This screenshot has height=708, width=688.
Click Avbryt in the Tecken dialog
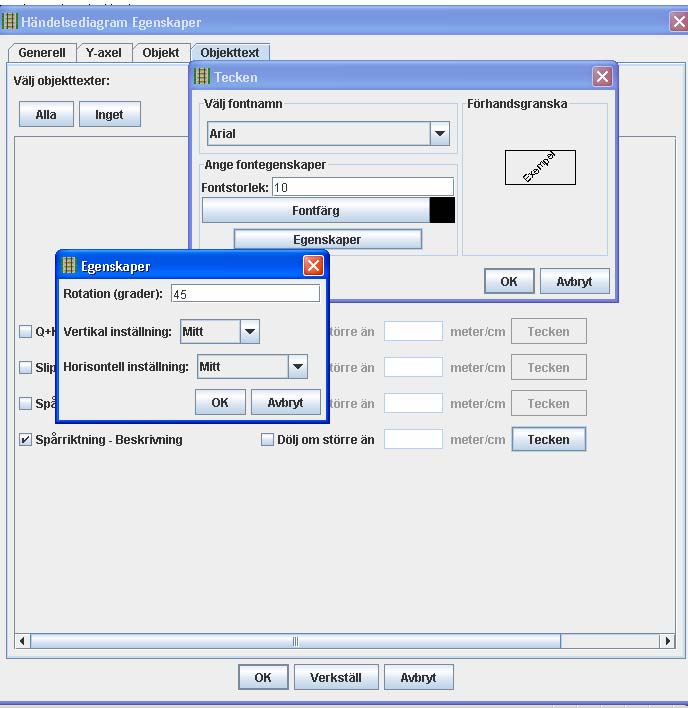coord(574,281)
